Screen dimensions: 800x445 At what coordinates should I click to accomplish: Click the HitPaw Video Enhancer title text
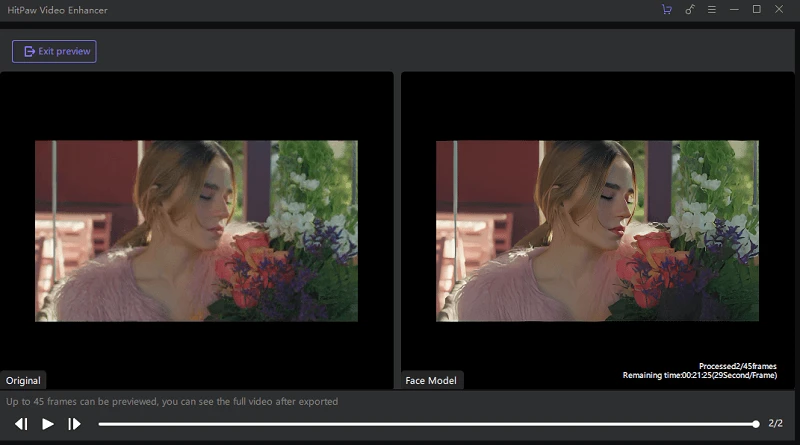(x=57, y=10)
